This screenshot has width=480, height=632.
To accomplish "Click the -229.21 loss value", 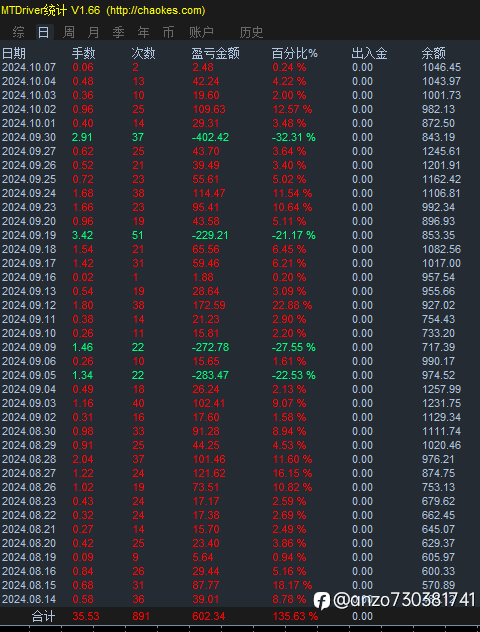I will click(210, 235).
